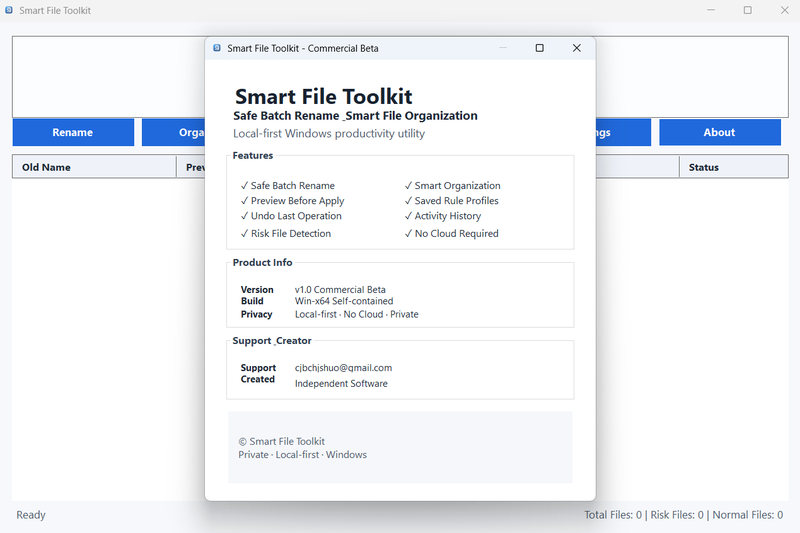Image resolution: width=800 pixels, height=533 pixels.
Task: Click the 'Smart Organization' feature text
Action: (457, 186)
